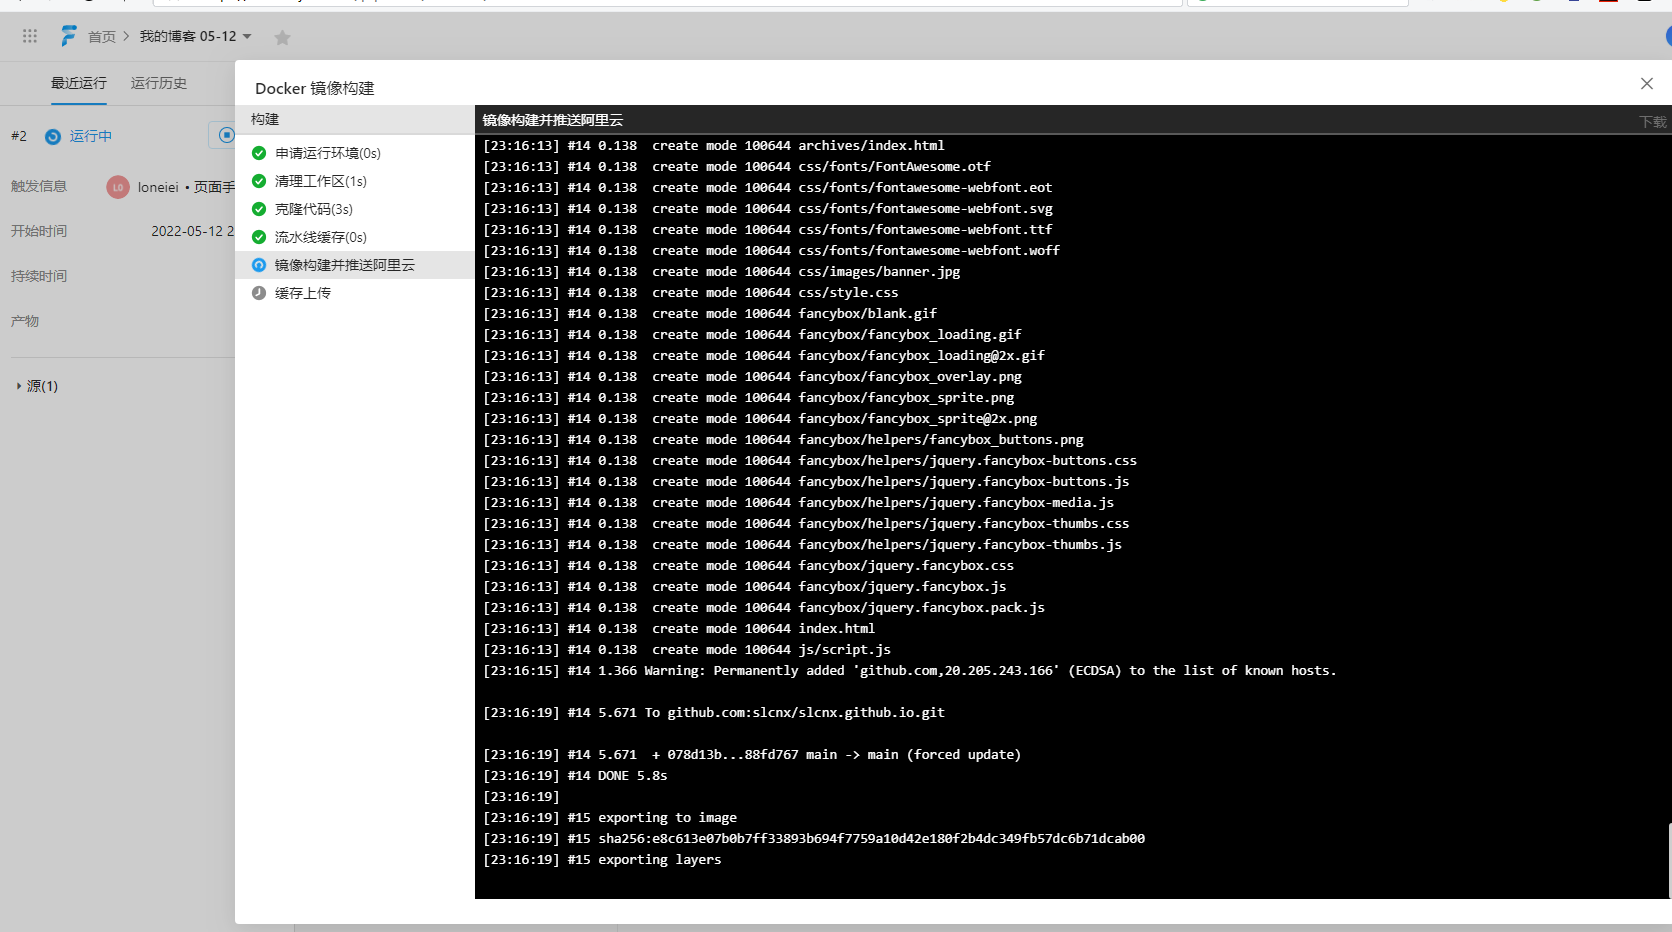This screenshot has height=932, width=1672.
Task: Click log line 'fancybox/blank.gif'
Action: 710,314
